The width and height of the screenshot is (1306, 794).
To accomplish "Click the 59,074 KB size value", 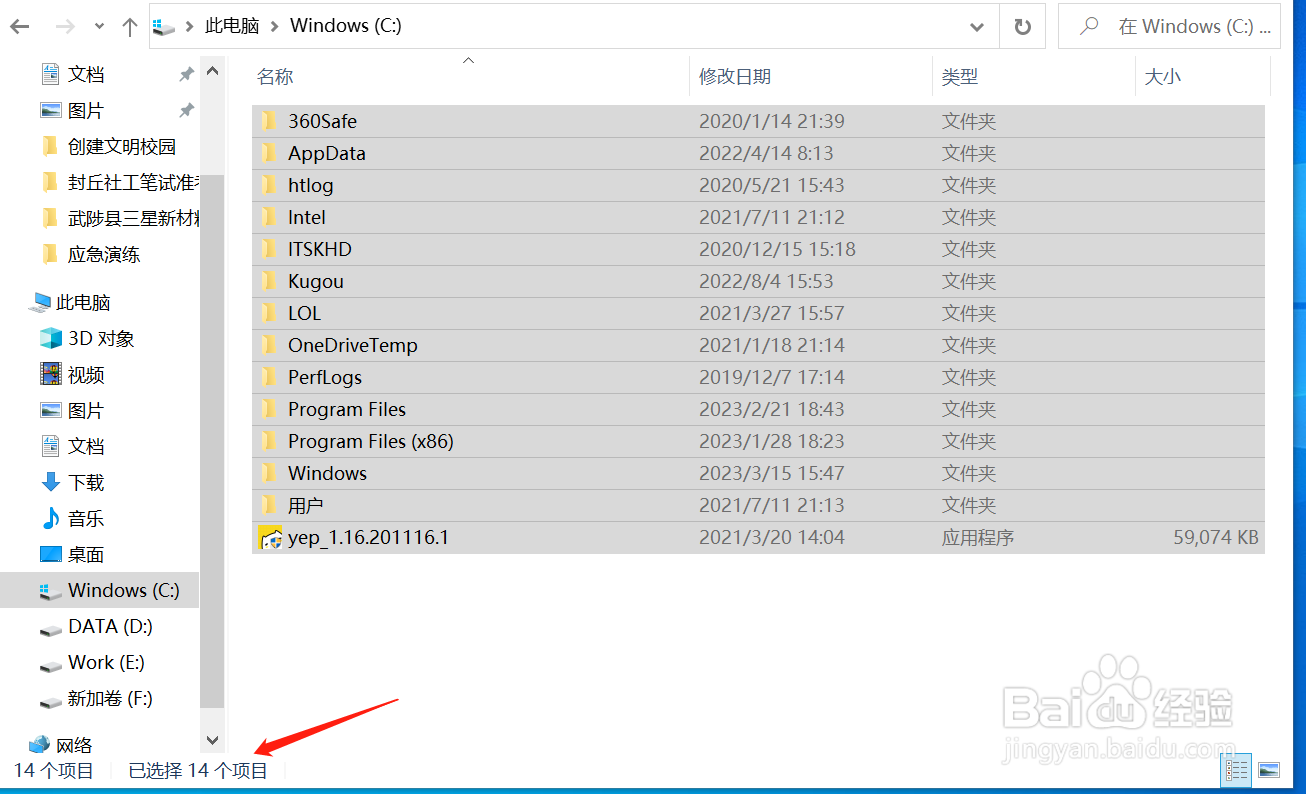I will [1215, 537].
